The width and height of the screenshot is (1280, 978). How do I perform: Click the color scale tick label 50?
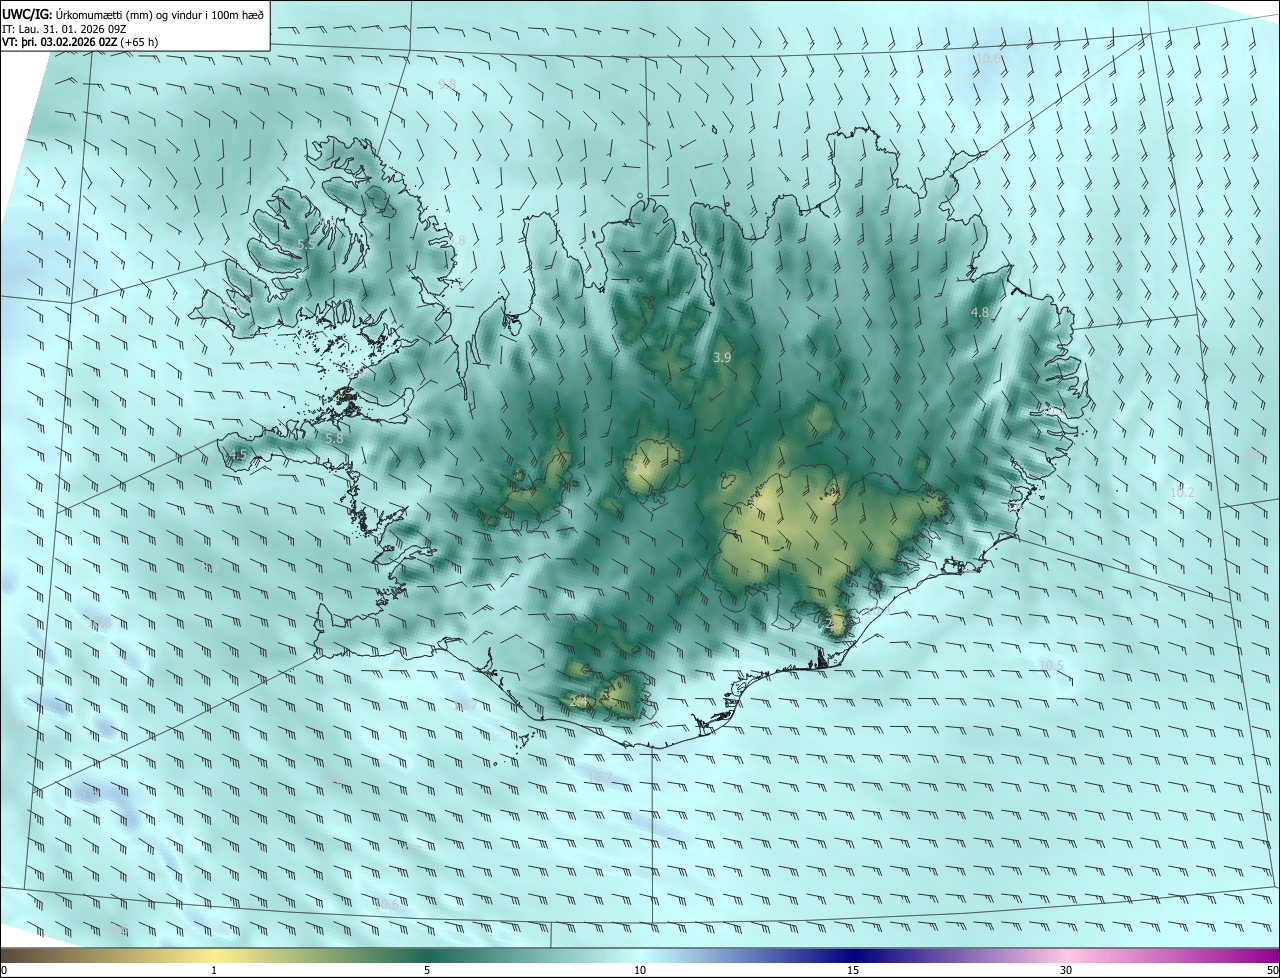click(1272, 970)
